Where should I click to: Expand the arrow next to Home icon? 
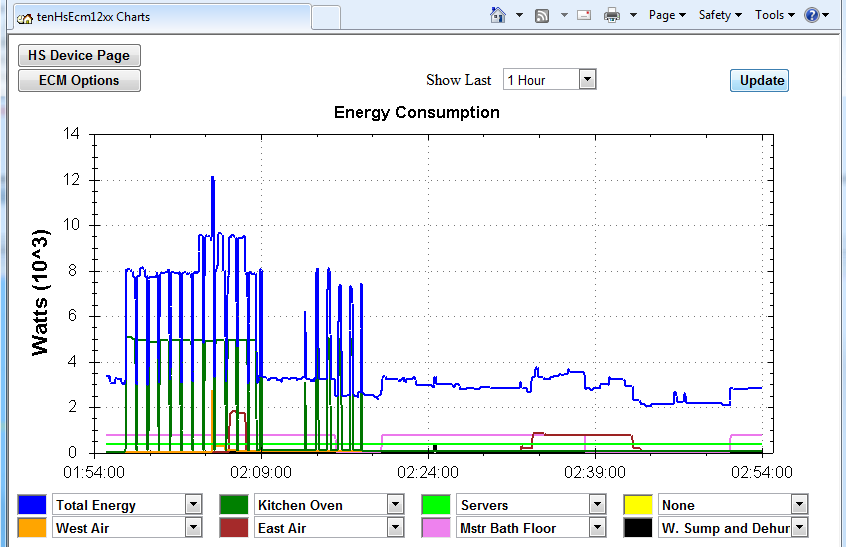[520, 15]
